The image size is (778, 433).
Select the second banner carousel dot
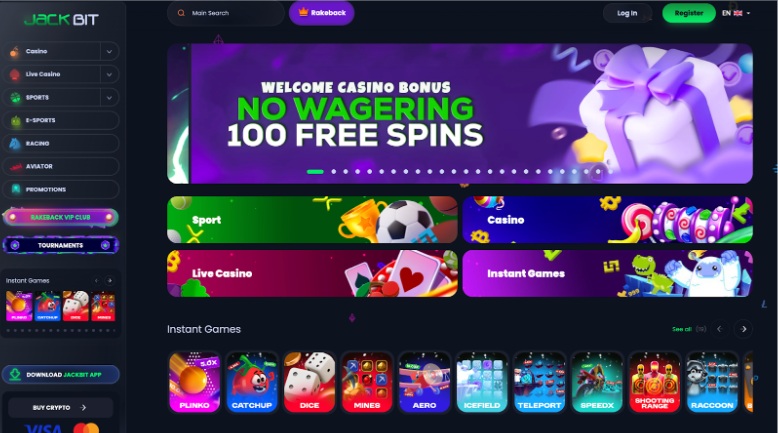(x=333, y=172)
